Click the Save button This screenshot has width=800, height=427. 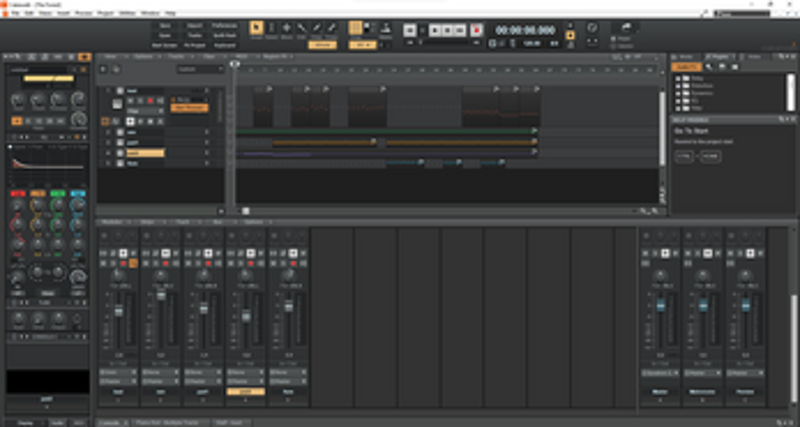point(165,26)
